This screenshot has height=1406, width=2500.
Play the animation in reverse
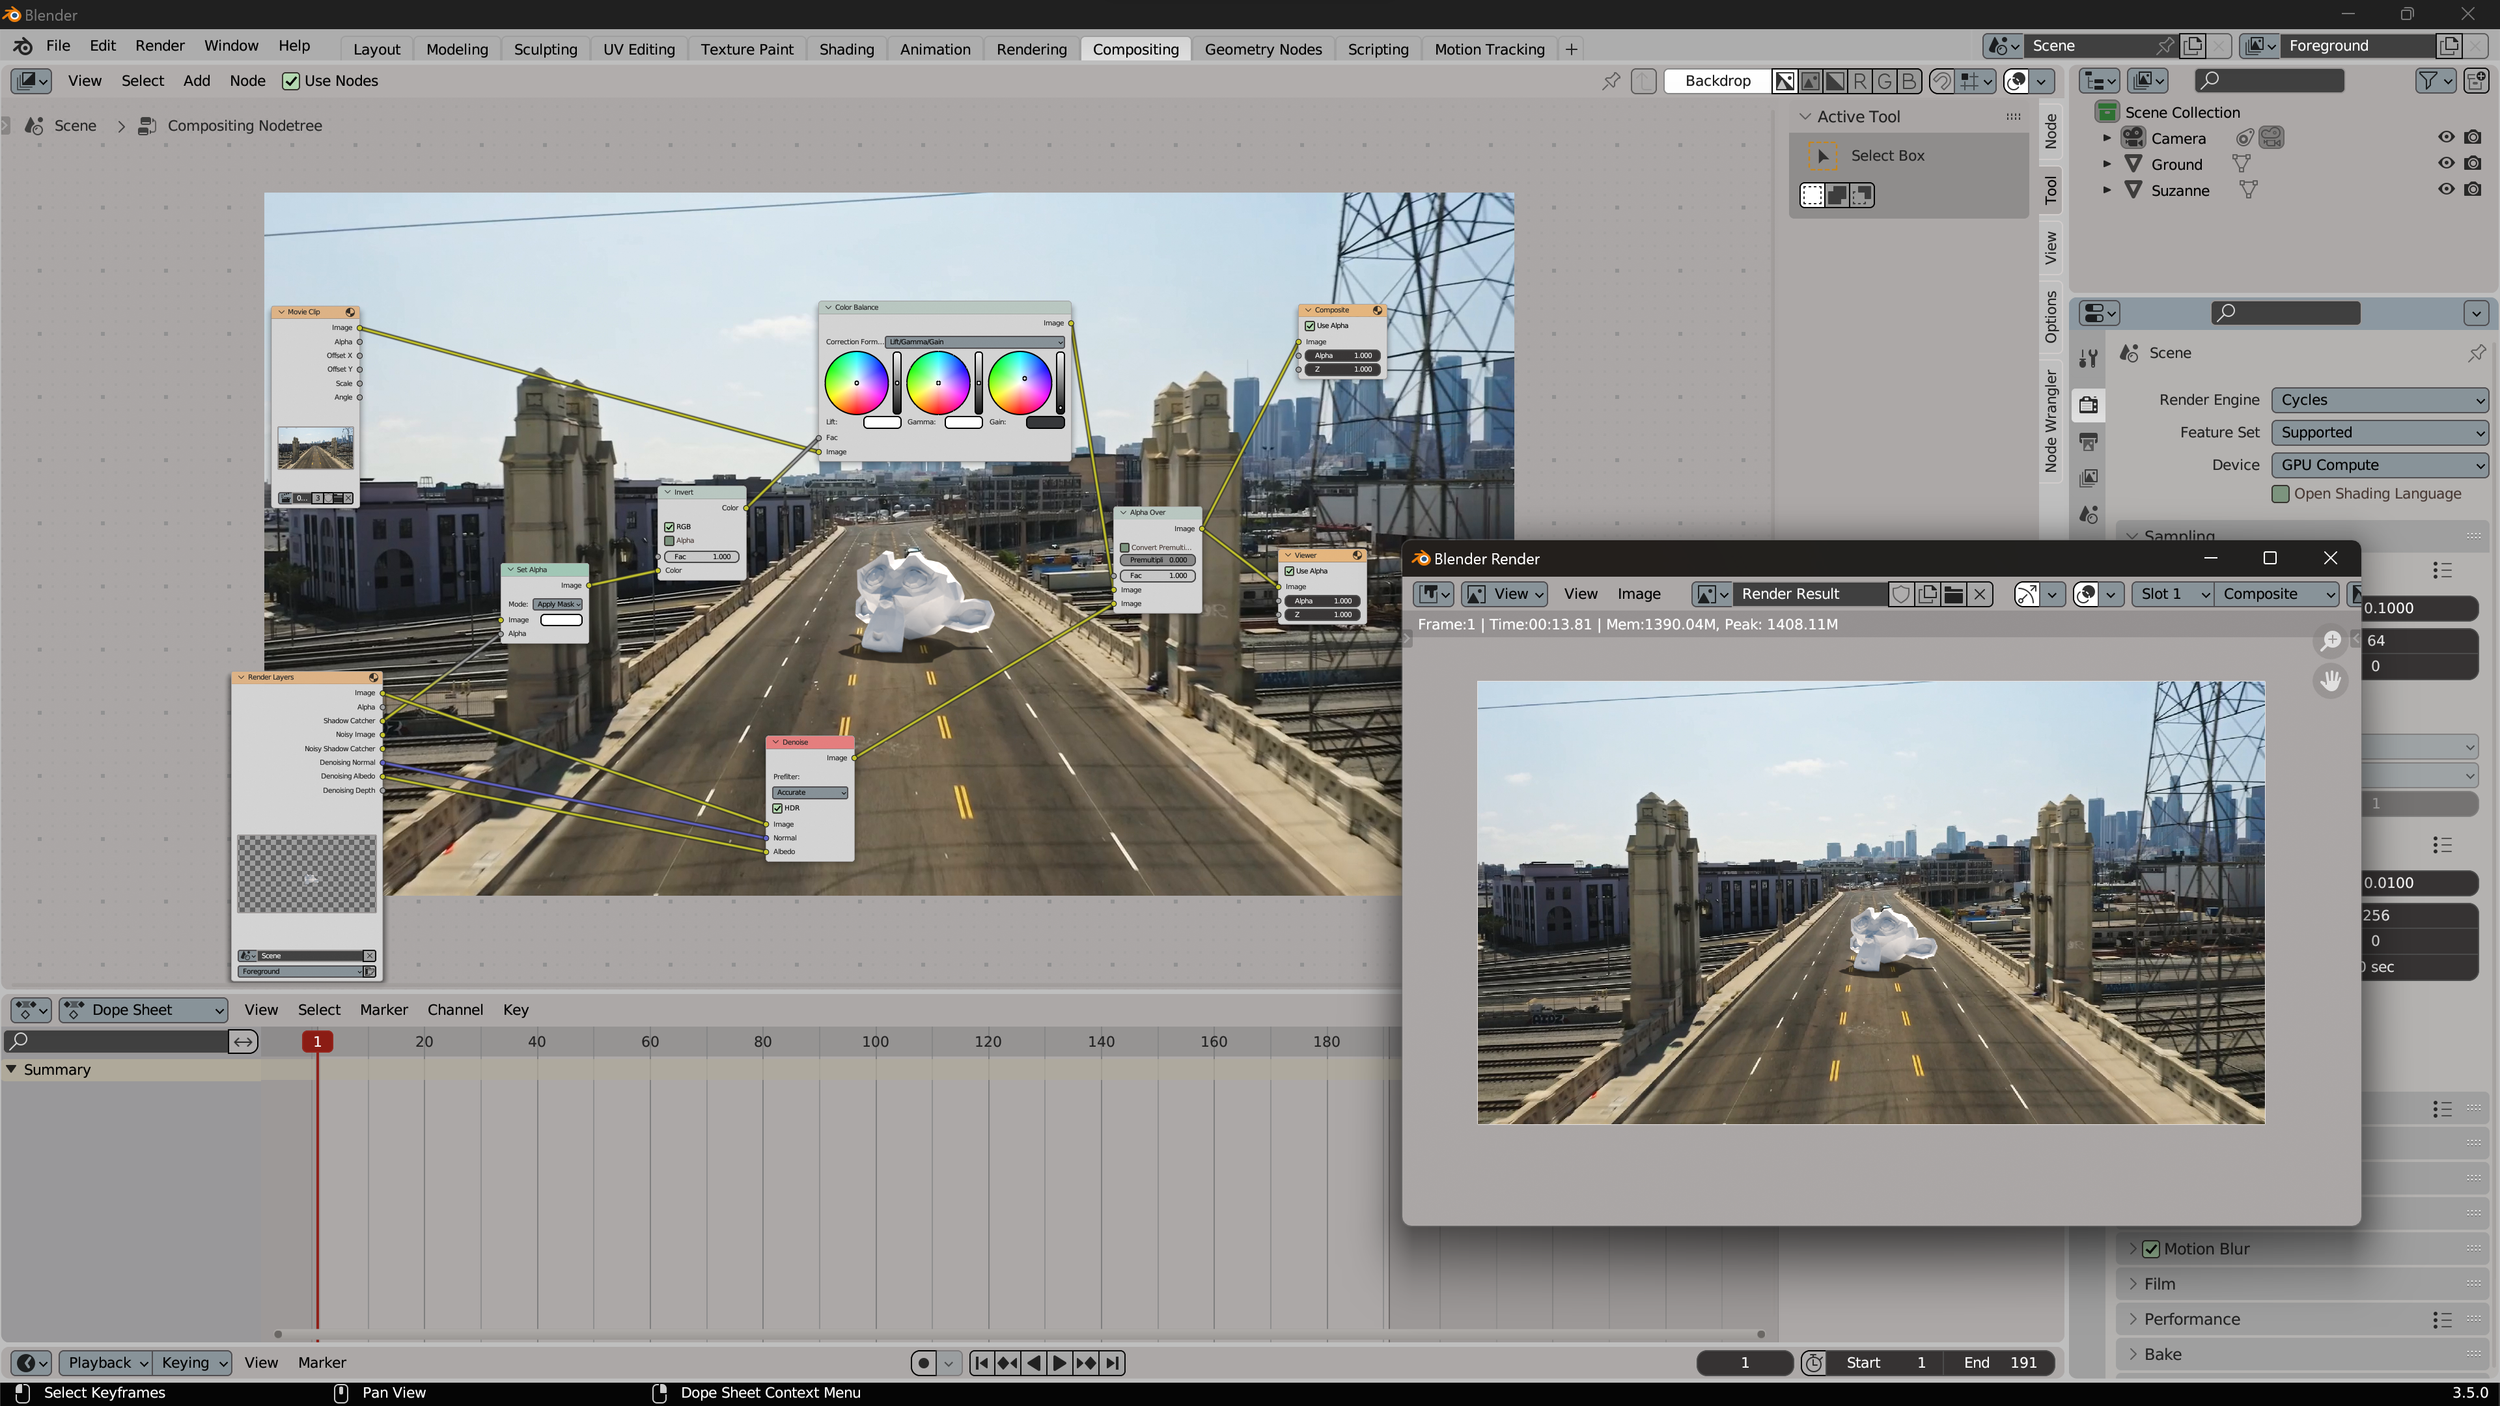click(x=1034, y=1363)
